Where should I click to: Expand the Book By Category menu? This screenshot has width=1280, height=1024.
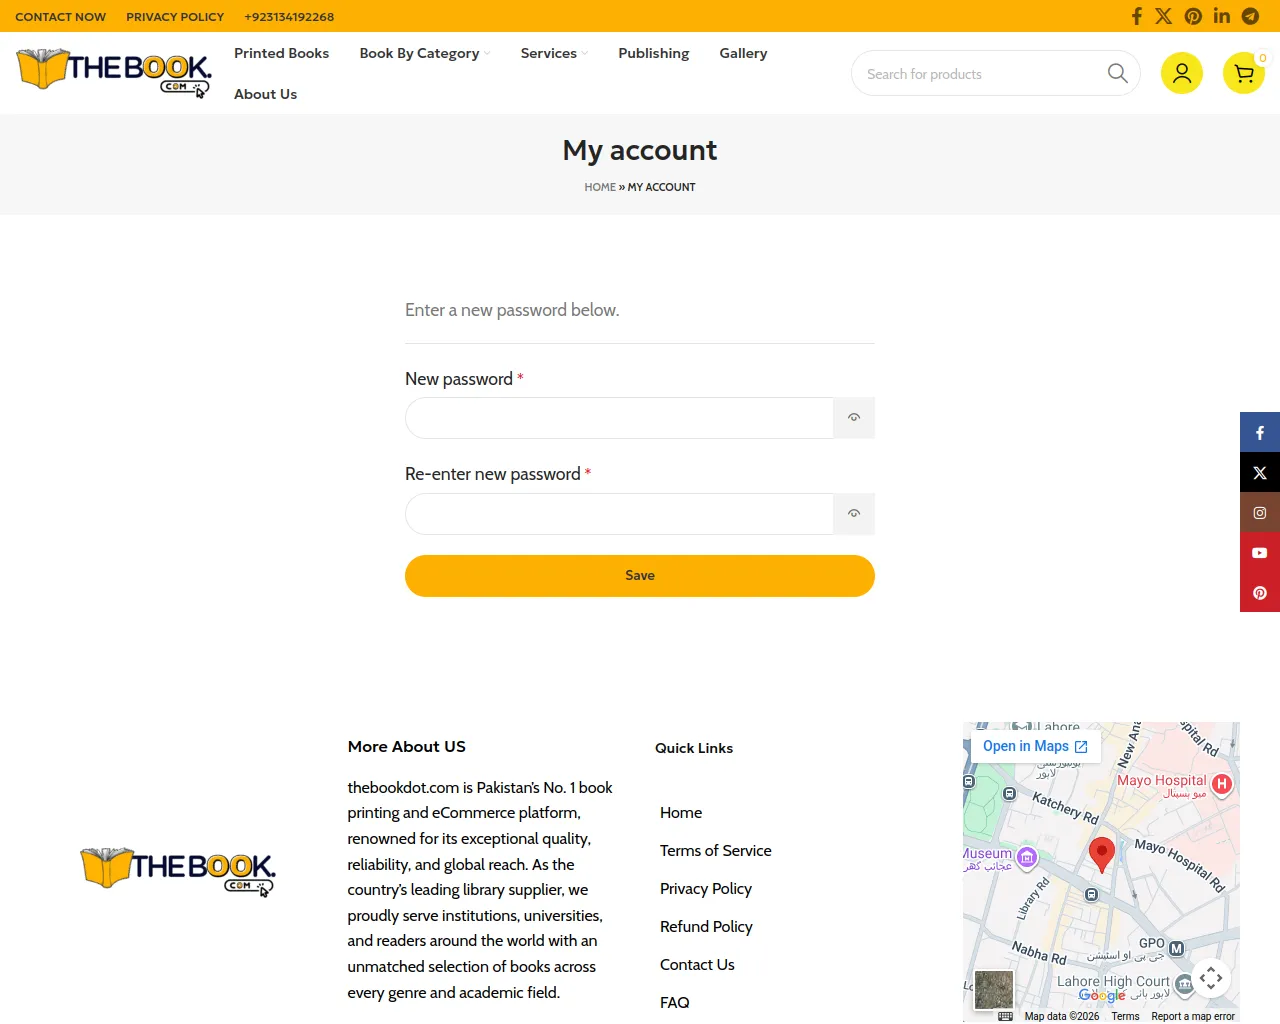[420, 53]
